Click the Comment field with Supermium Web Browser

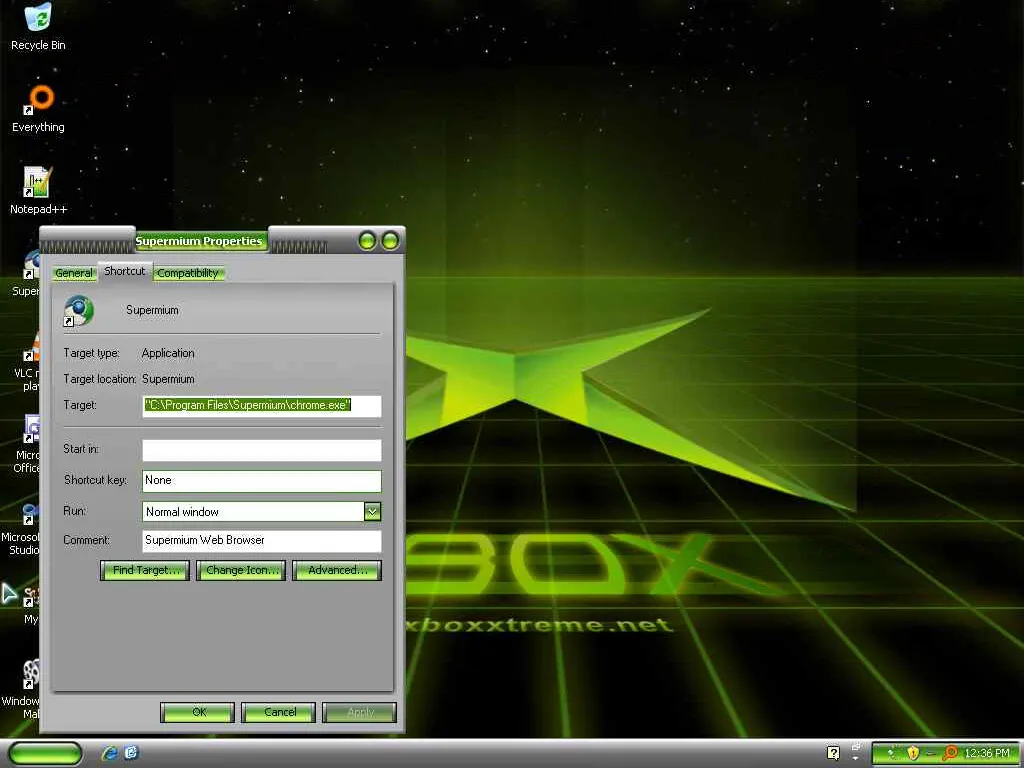tap(262, 541)
